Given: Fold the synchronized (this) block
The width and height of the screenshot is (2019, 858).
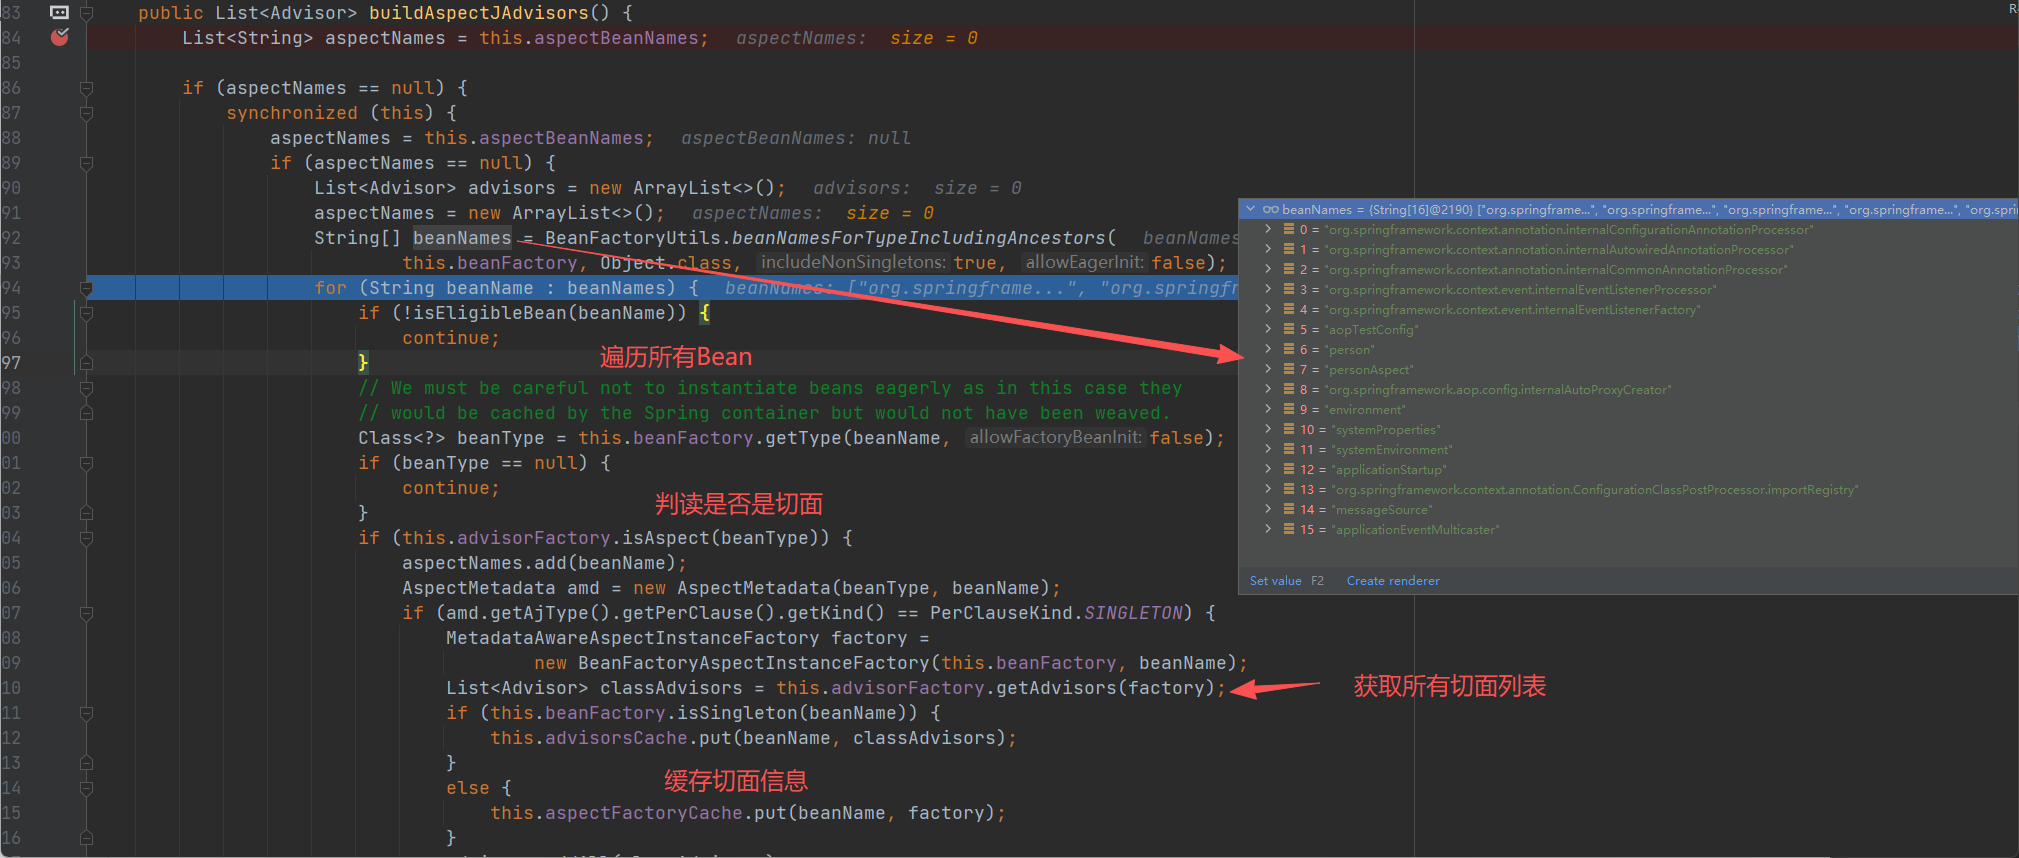Looking at the screenshot, I should (x=87, y=113).
